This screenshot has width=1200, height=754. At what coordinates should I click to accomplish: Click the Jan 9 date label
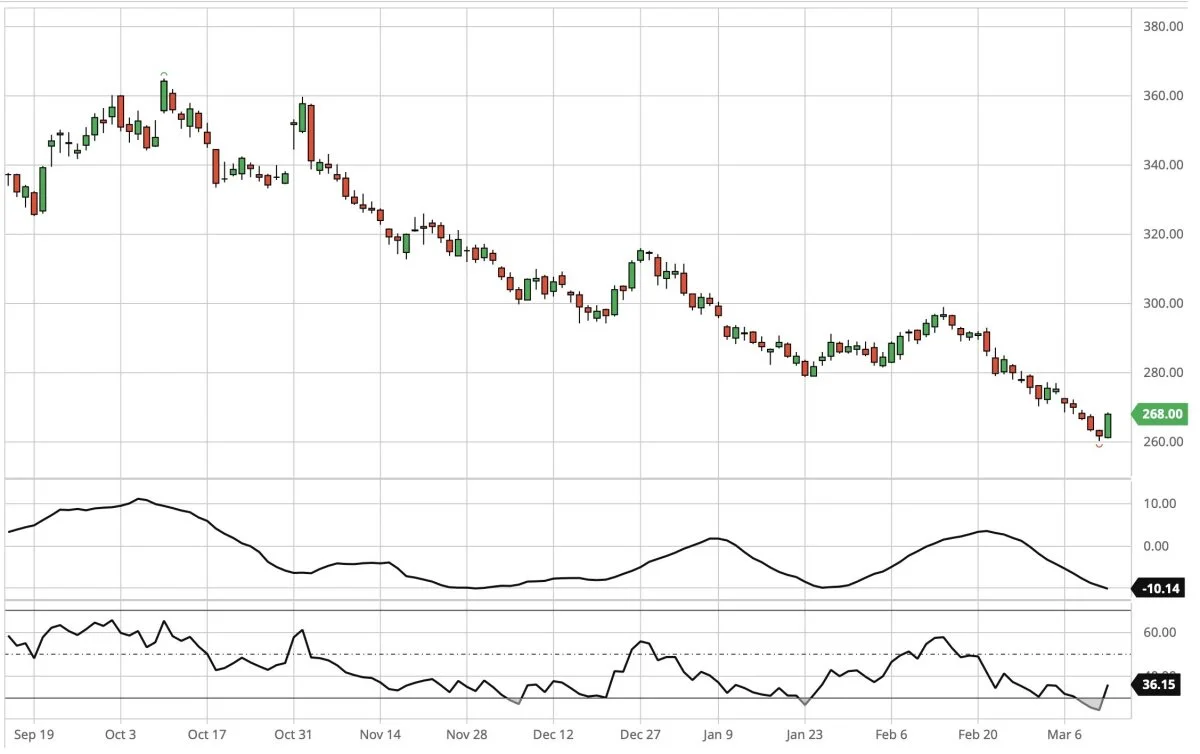coord(718,734)
